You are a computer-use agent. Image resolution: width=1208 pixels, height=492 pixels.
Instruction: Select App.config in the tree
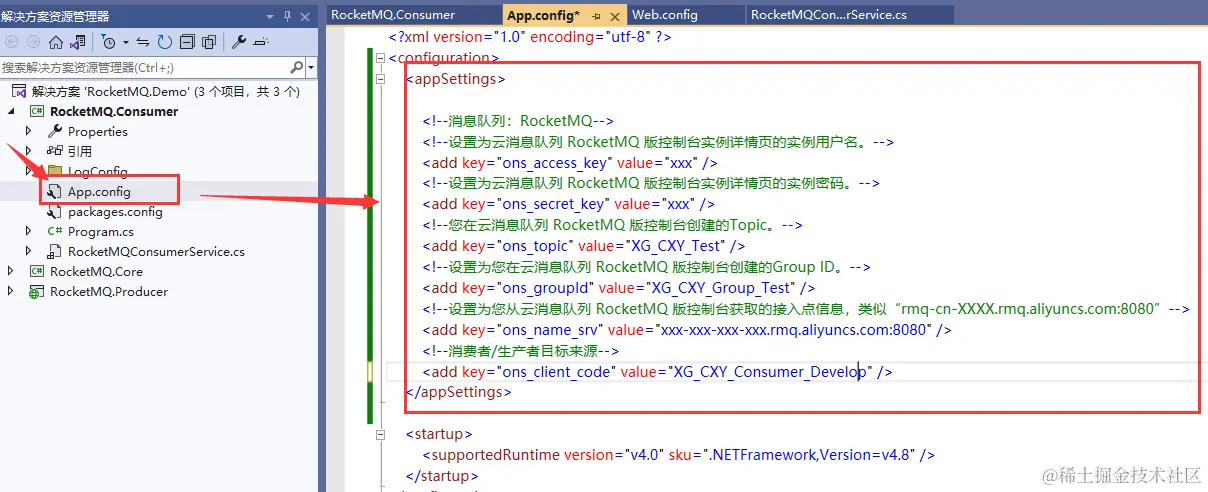coord(99,191)
